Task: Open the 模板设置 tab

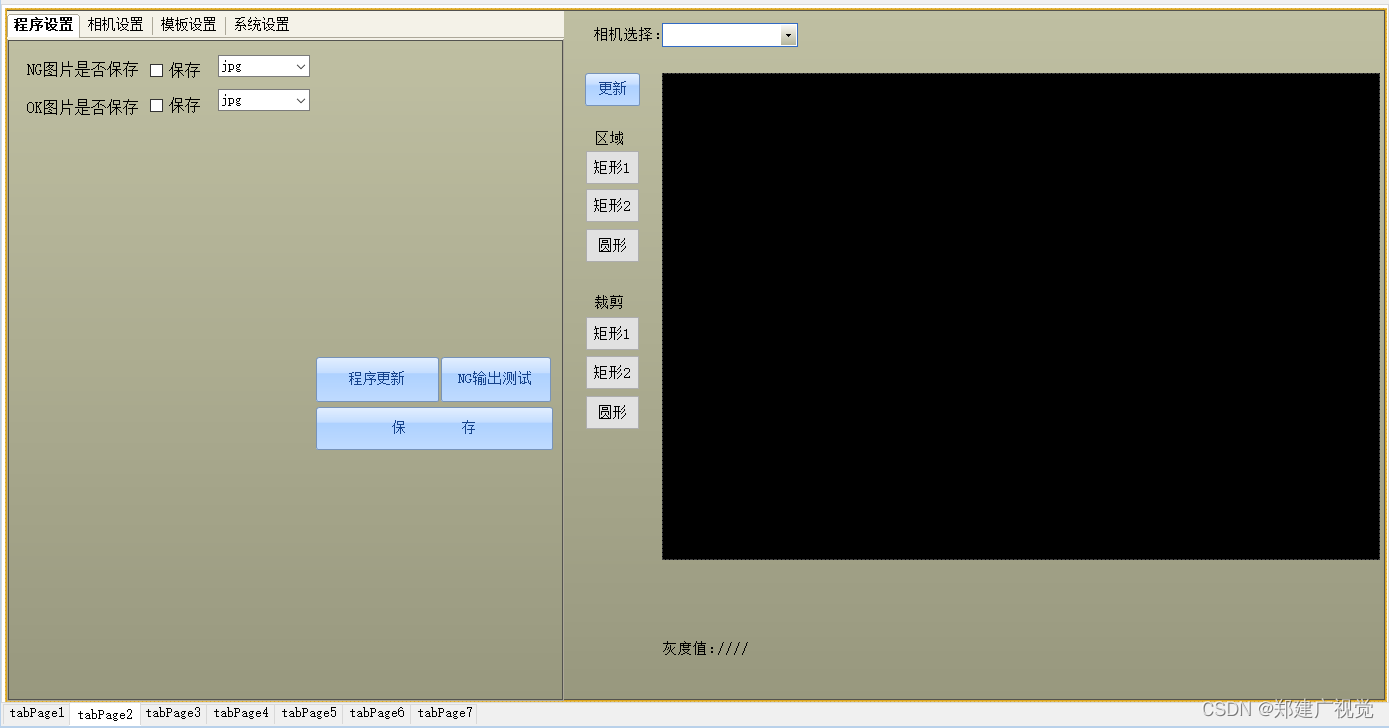Action: [x=188, y=25]
